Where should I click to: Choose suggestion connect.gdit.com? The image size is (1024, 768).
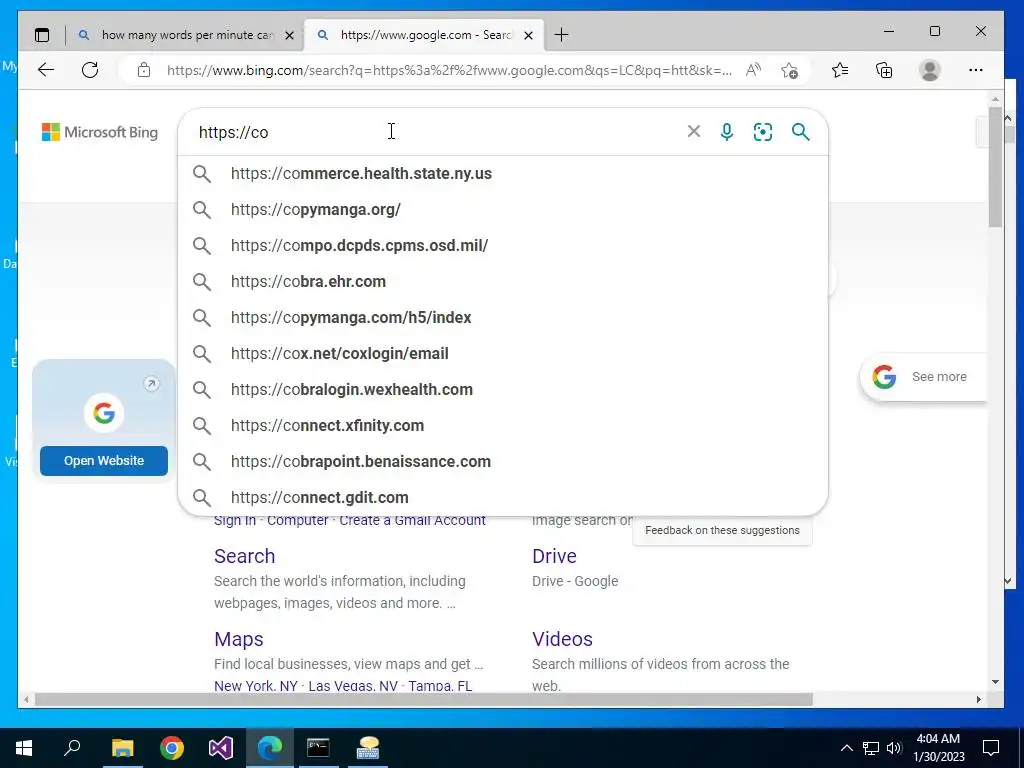pyautogui.click(x=503, y=497)
